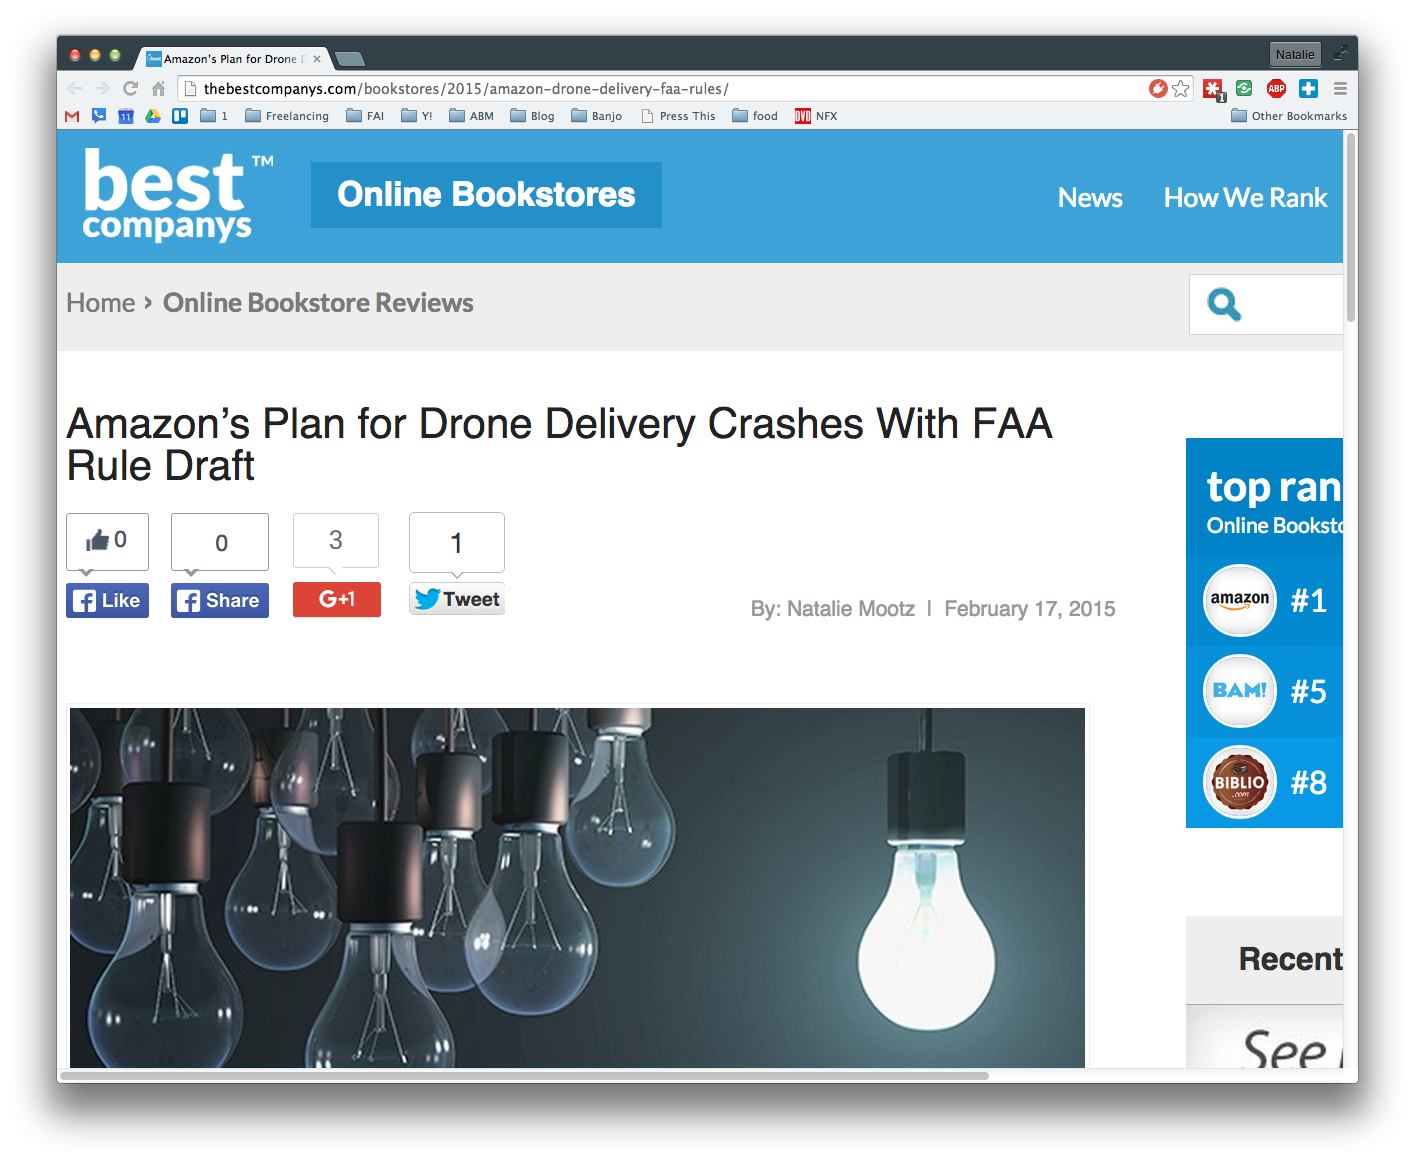Close the Amazon's Plan for Drone tab
This screenshot has height=1162, width=1415.
(317, 59)
